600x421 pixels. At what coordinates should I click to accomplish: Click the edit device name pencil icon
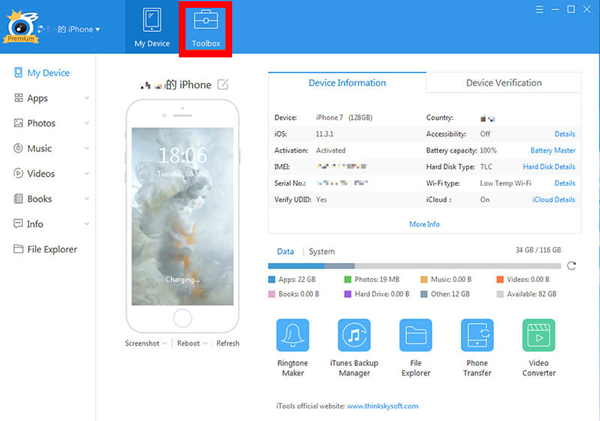(x=223, y=84)
